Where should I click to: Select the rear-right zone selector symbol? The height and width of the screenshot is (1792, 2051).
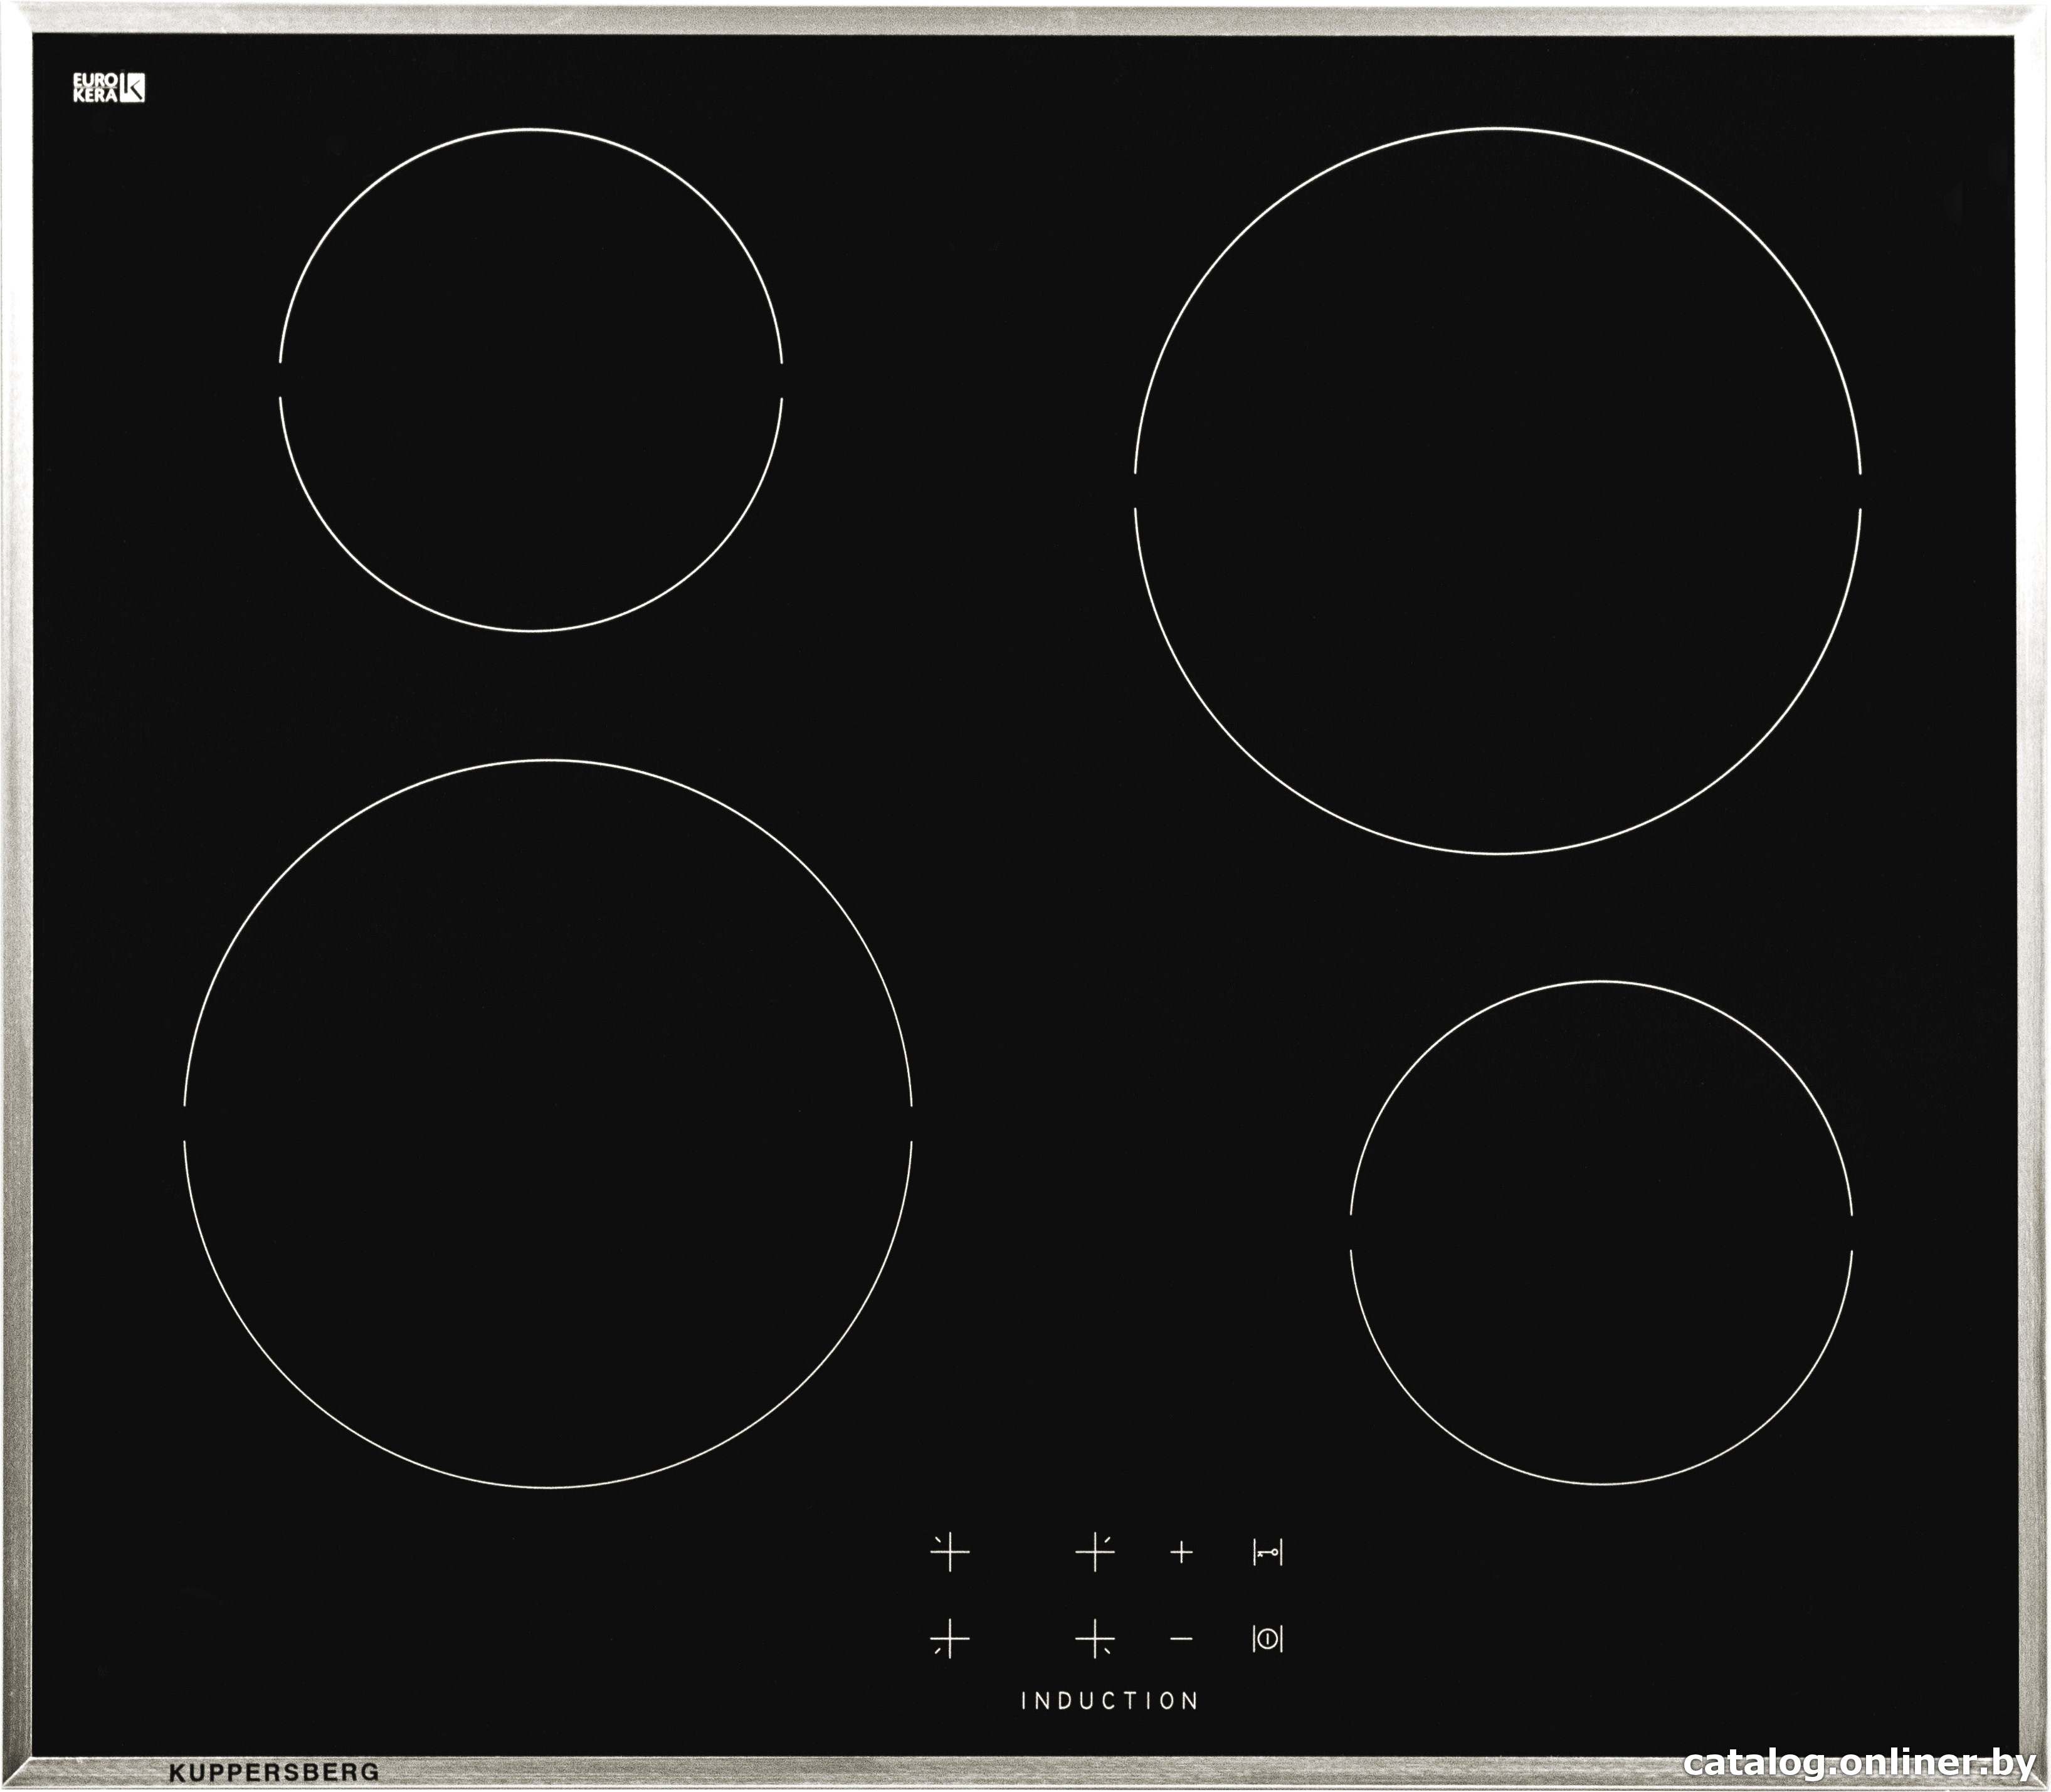(1095, 1552)
